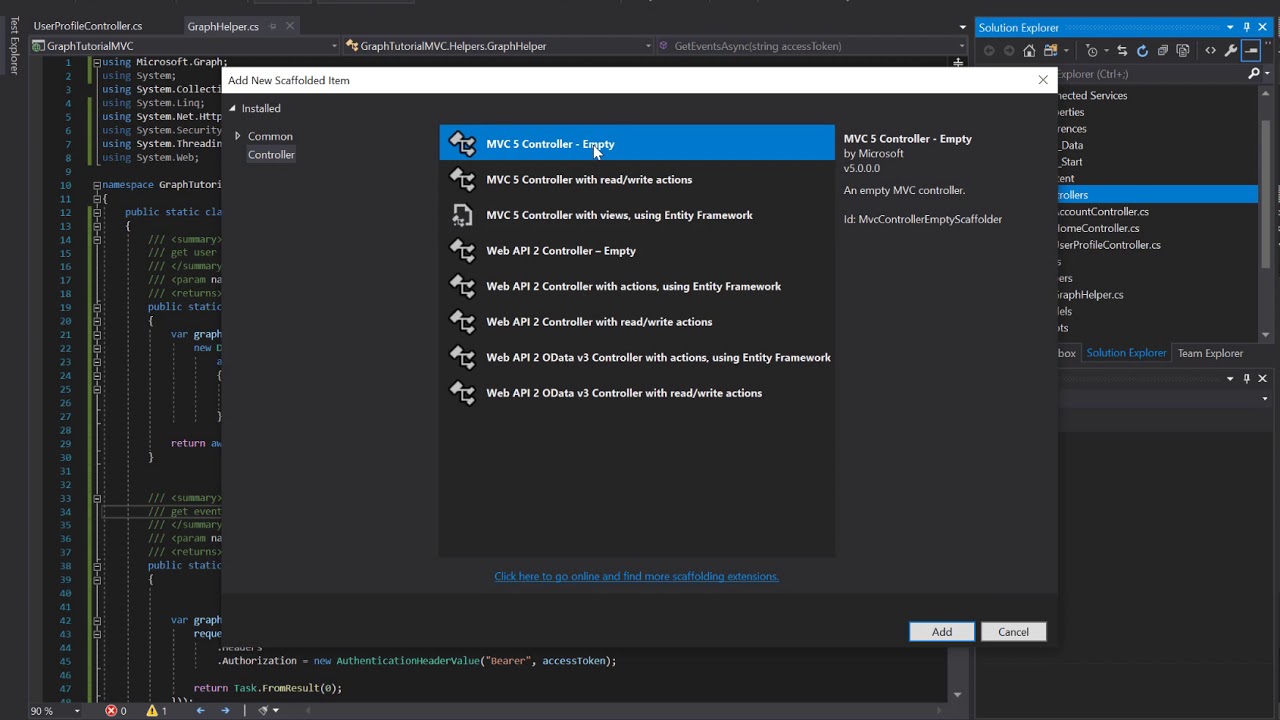Open the Test Explorer side tab
Image resolution: width=1280 pixels, height=720 pixels.
point(13,45)
